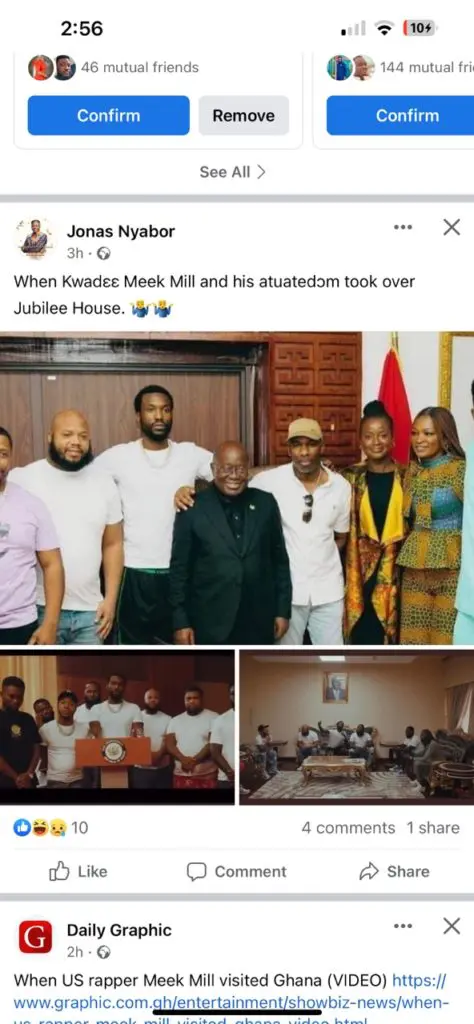Open the Daily Graphic page logo
The height and width of the screenshot is (1024, 474).
pos(35,937)
